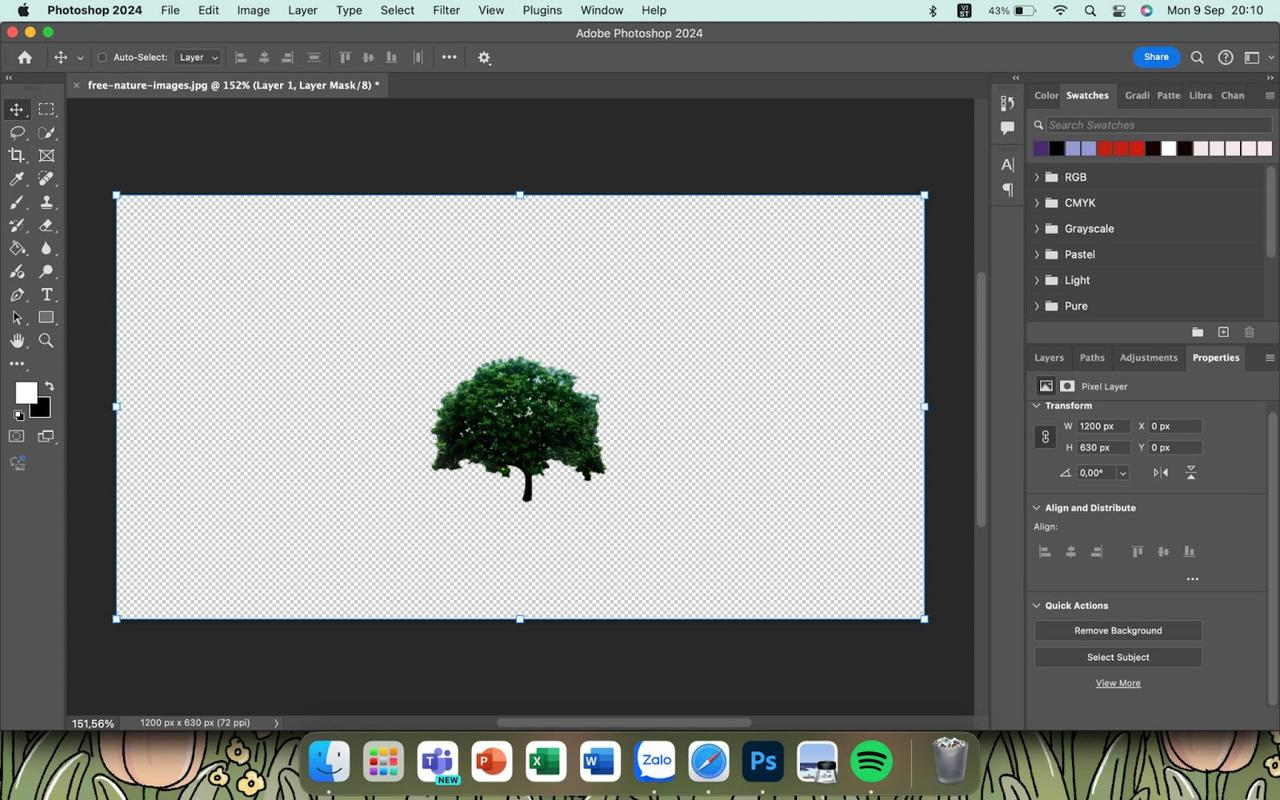Click the Flip Horizontal icon in Transform

[x=1161, y=473]
